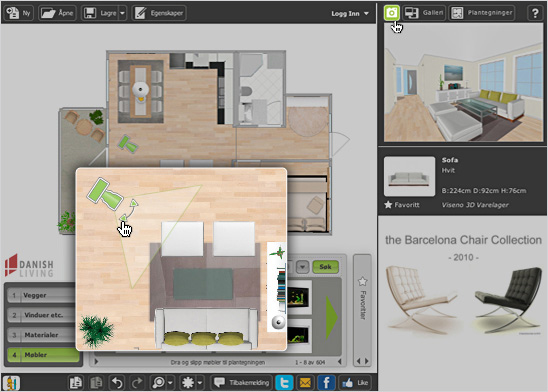This screenshot has width=548, height=392.
Task: Expand the Lagre dropdown arrow
Action: tap(122, 13)
